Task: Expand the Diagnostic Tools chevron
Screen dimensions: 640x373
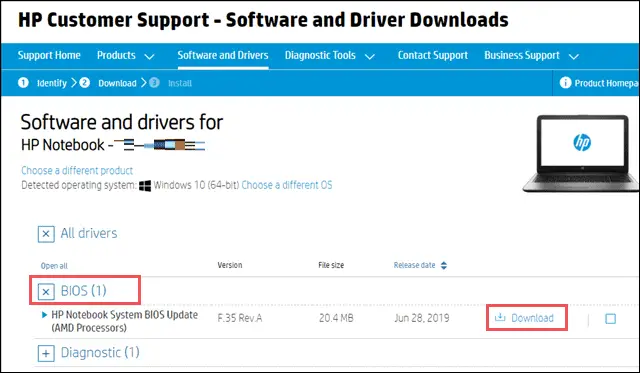Action: pyautogui.click(x=370, y=57)
